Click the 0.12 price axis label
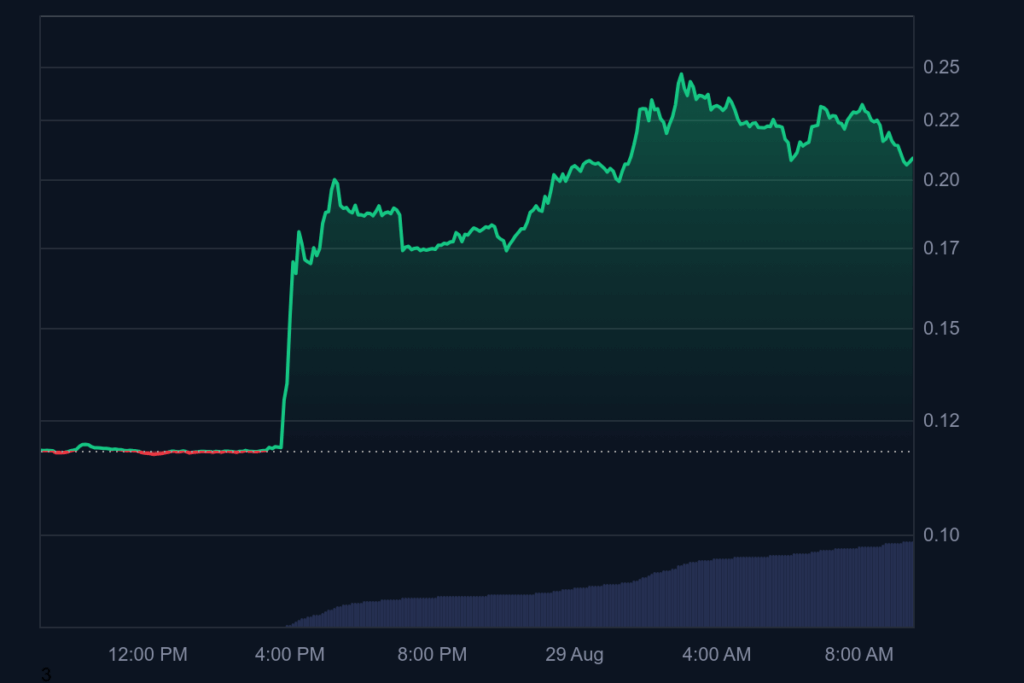Screen dimensions: 1024x683 pyautogui.click(x=941, y=421)
